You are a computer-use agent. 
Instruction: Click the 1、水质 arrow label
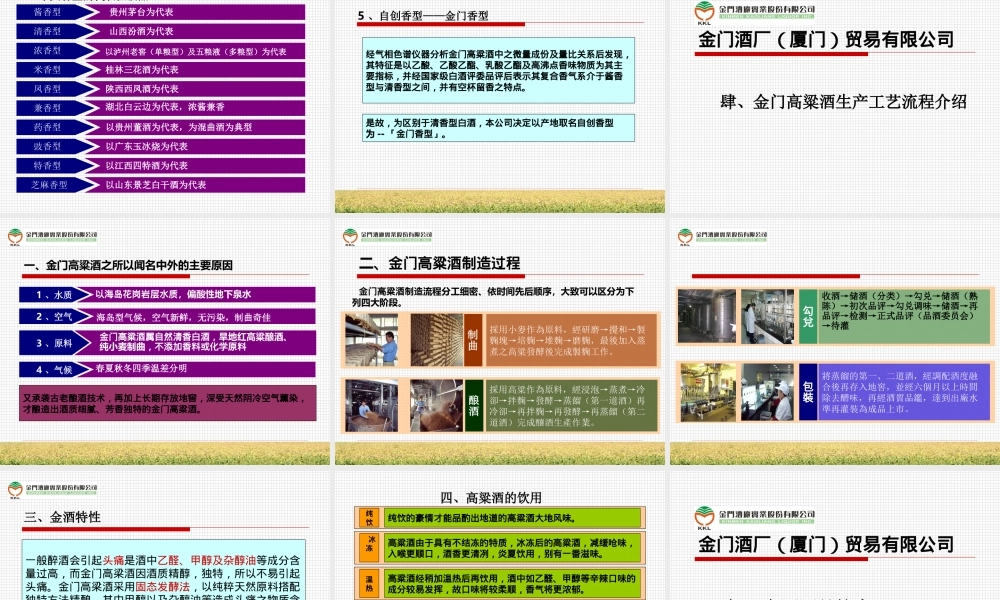coord(56,295)
